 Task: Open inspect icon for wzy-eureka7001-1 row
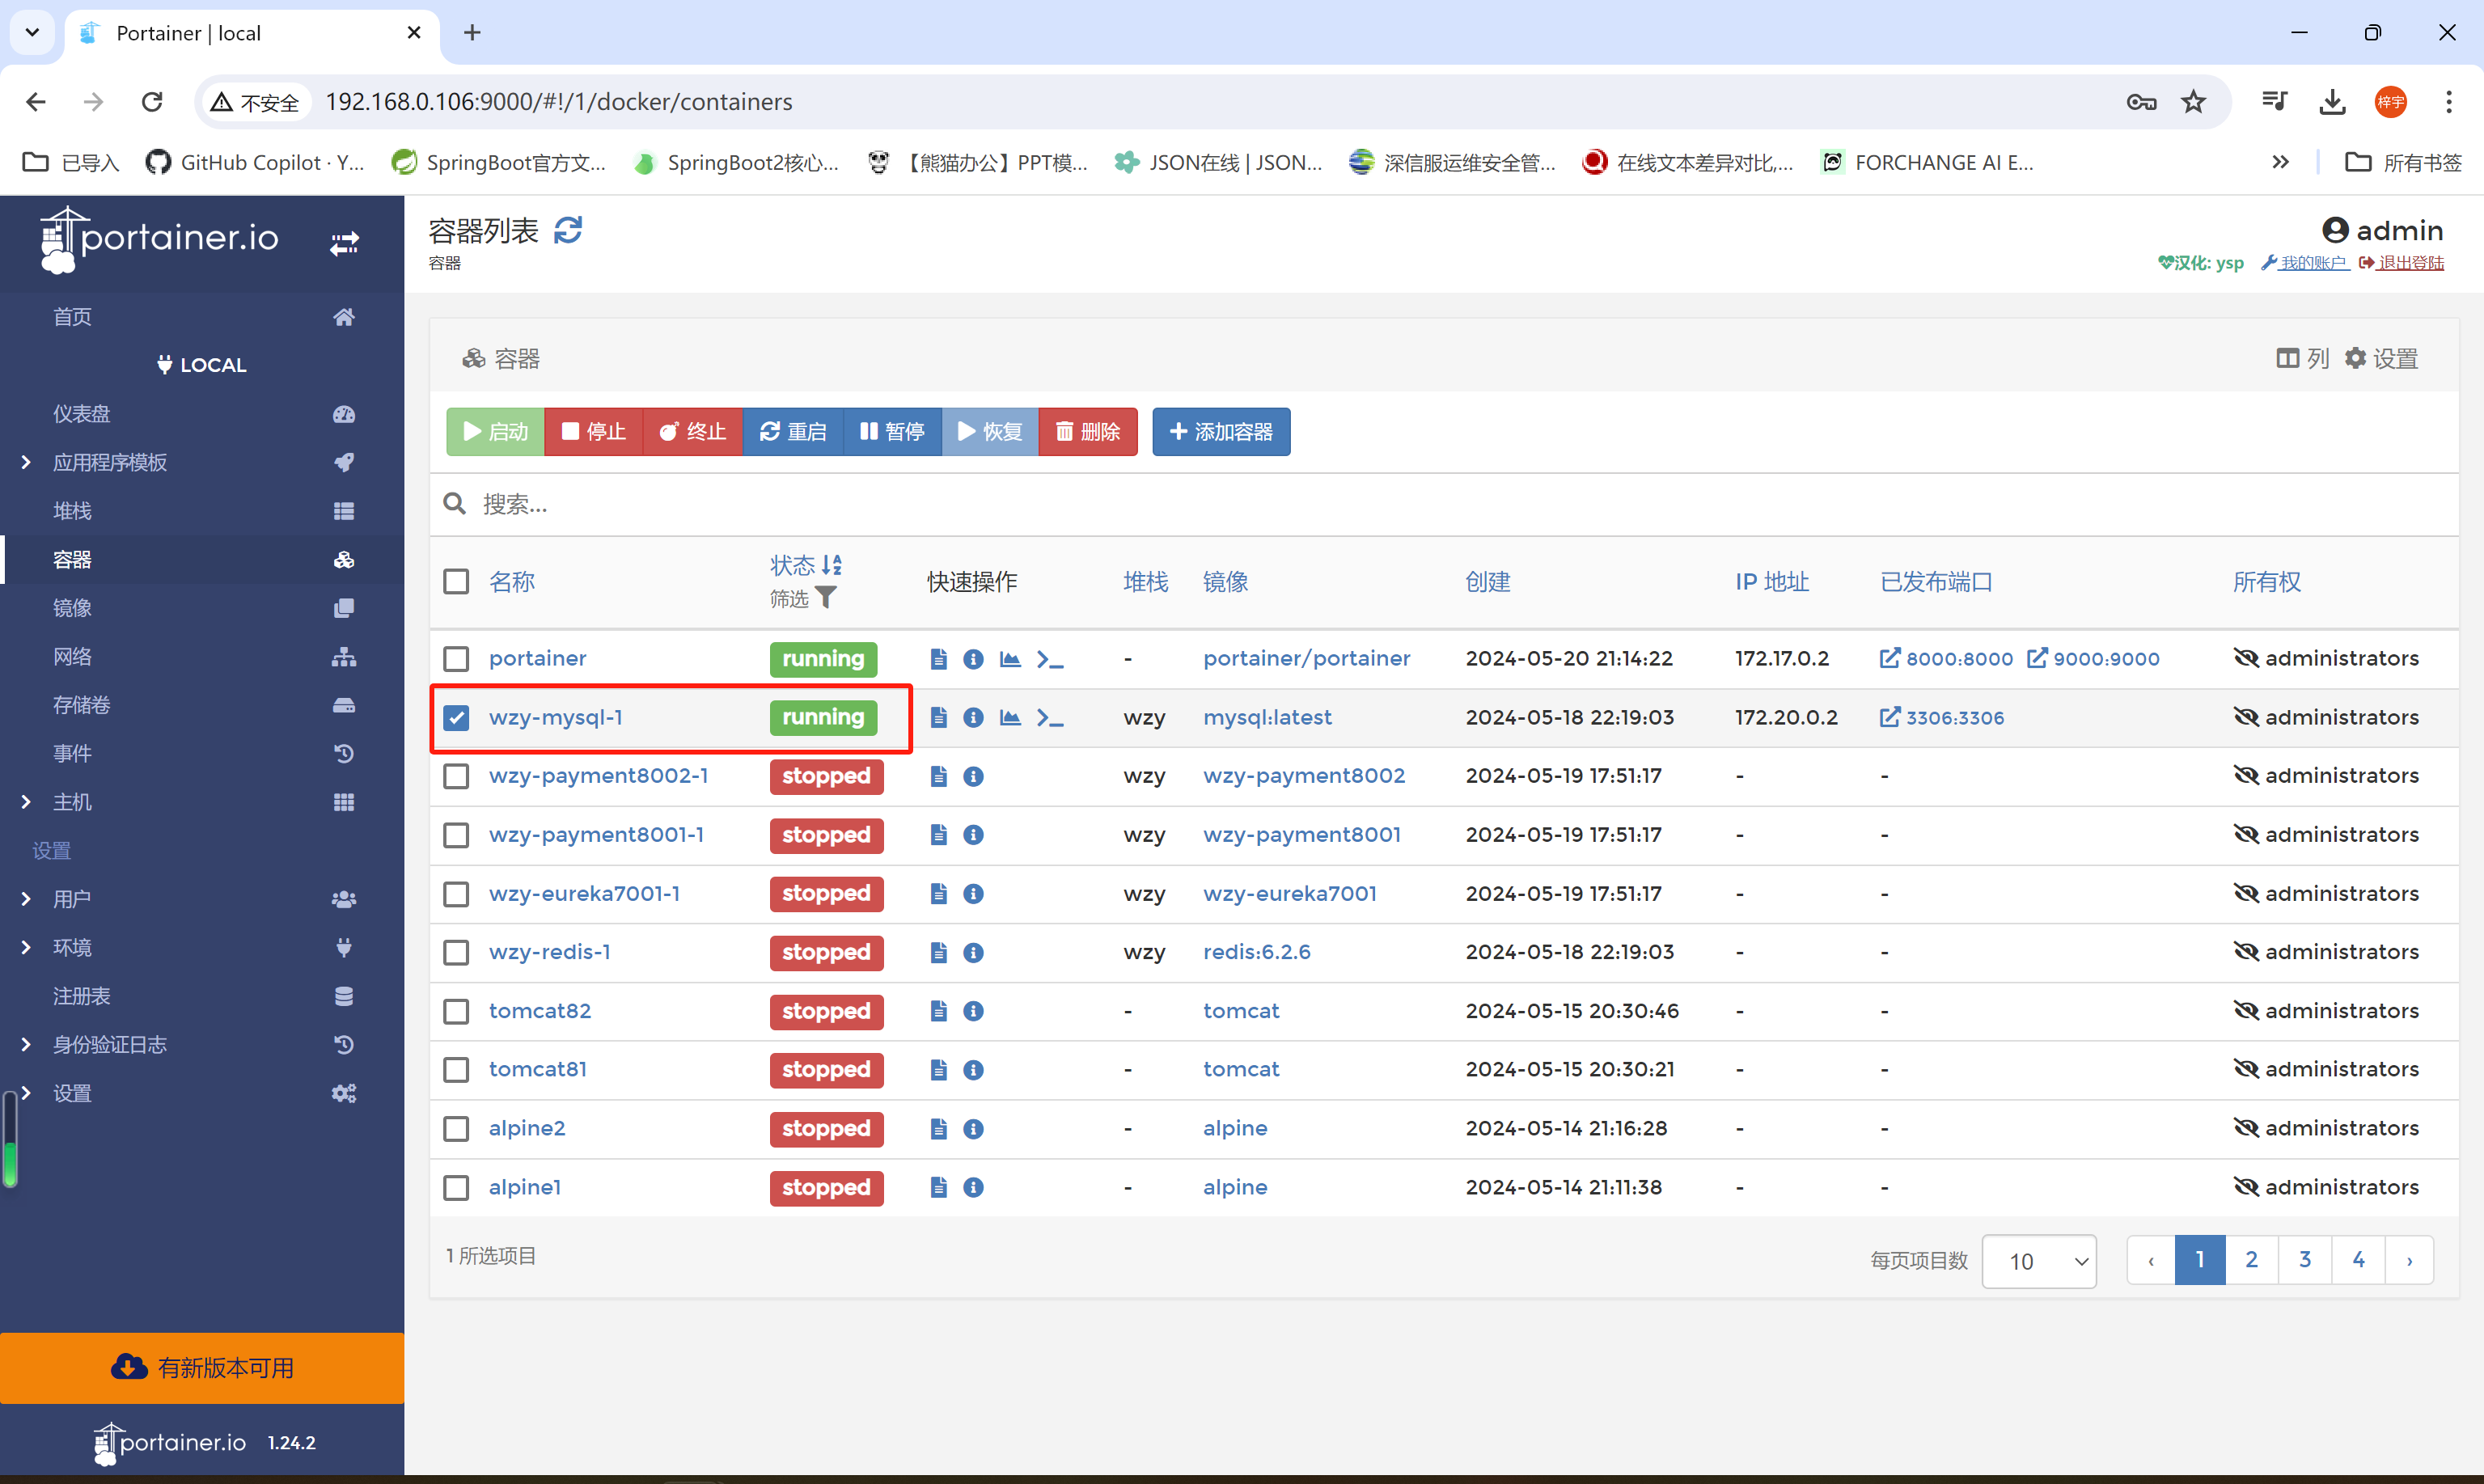click(x=973, y=893)
